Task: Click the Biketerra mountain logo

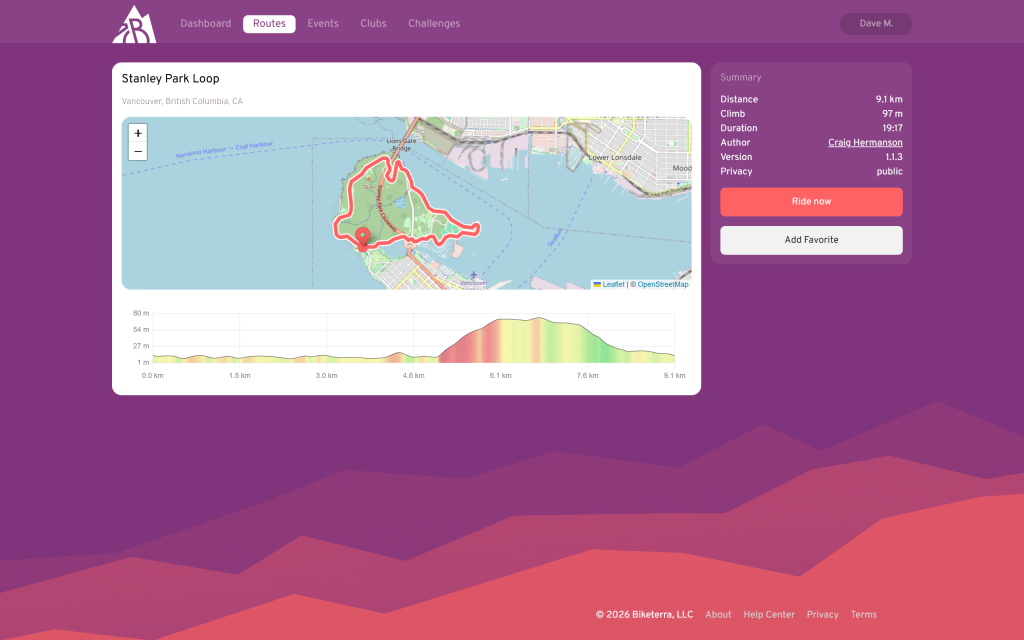Action: [133, 24]
